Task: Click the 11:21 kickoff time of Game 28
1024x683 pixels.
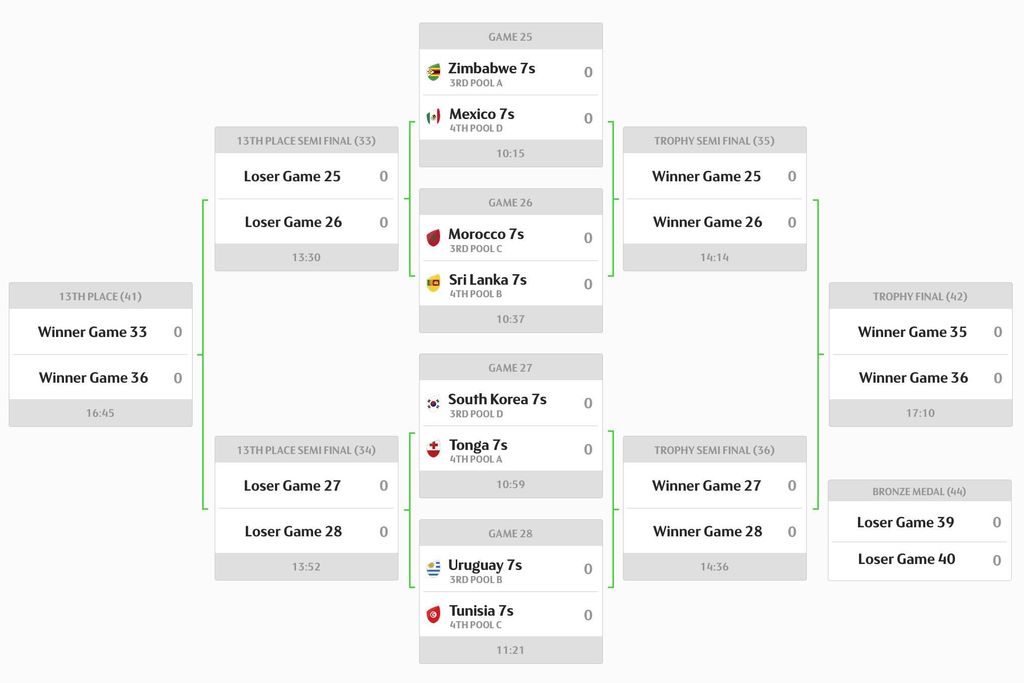Action: pyautogui.click(x=510, y=650)
